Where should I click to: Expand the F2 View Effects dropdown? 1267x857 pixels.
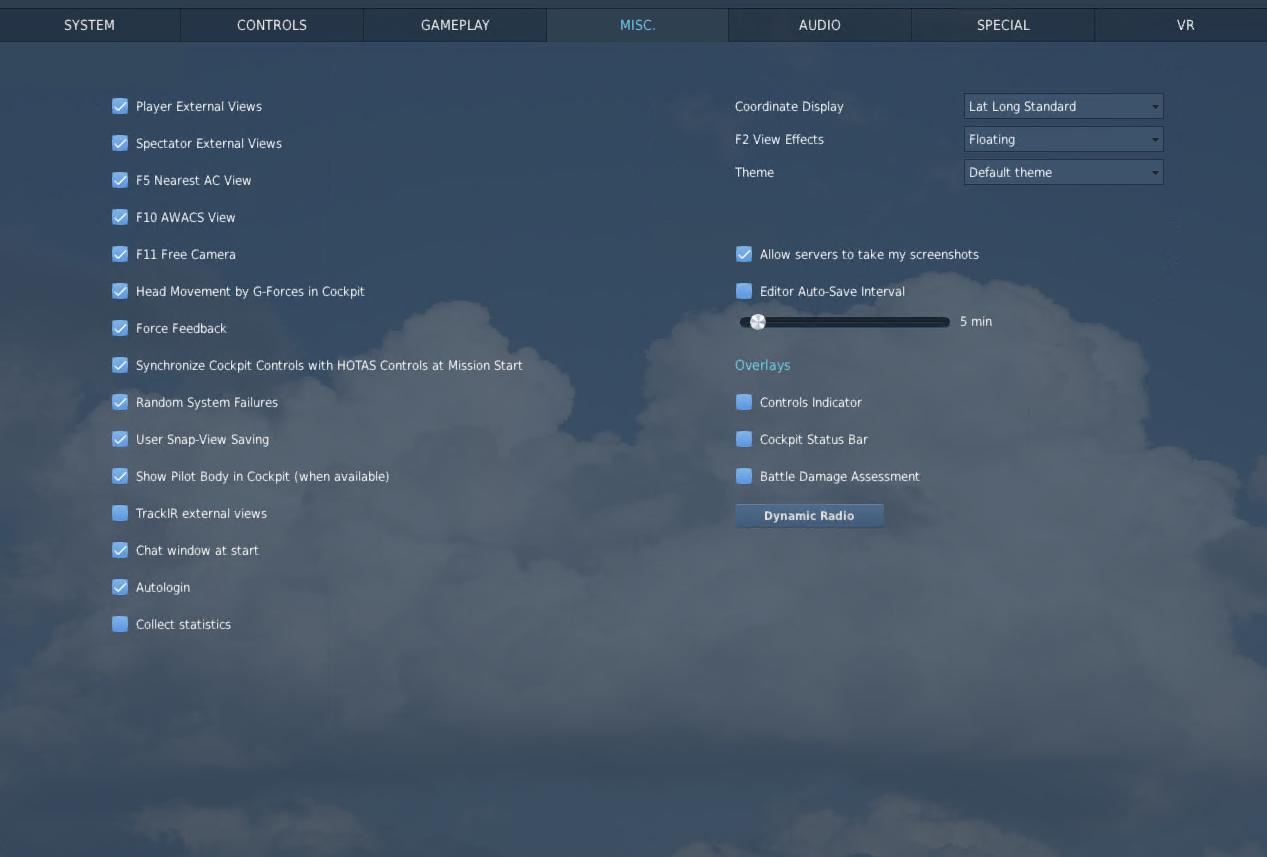[1063, 139]
